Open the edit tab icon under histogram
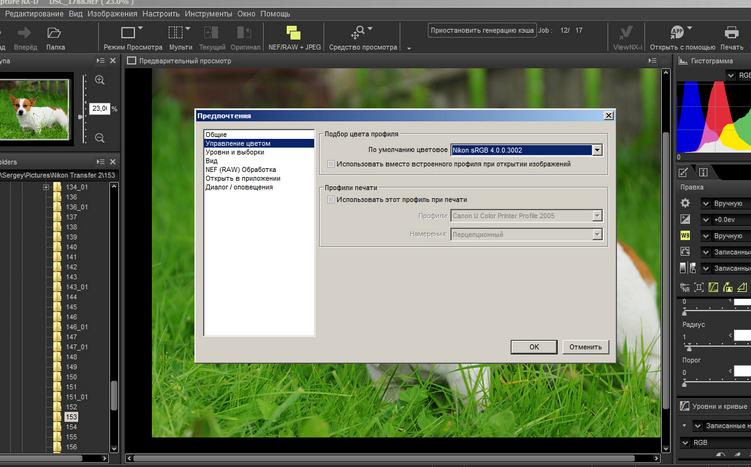 pyautogui.click(x=683, y=172)
